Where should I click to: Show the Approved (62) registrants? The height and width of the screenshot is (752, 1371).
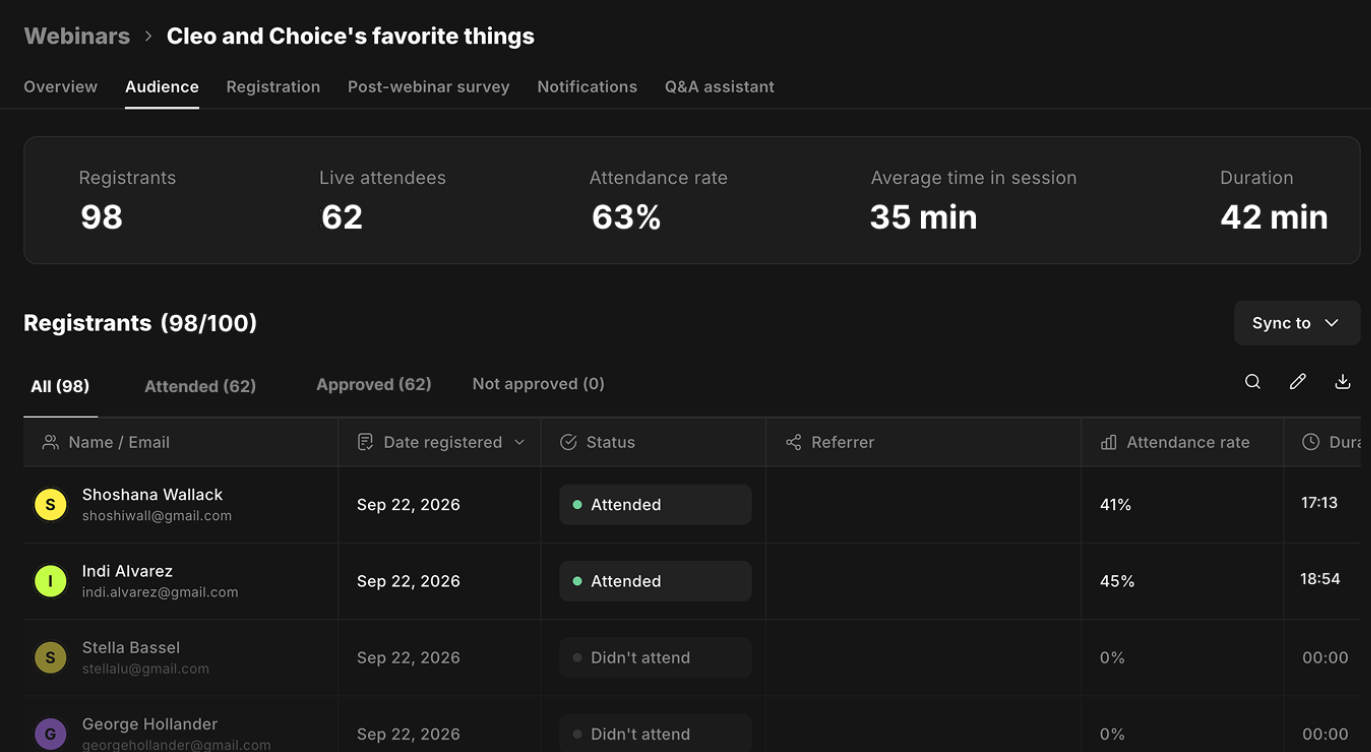[x=374, y=384]
